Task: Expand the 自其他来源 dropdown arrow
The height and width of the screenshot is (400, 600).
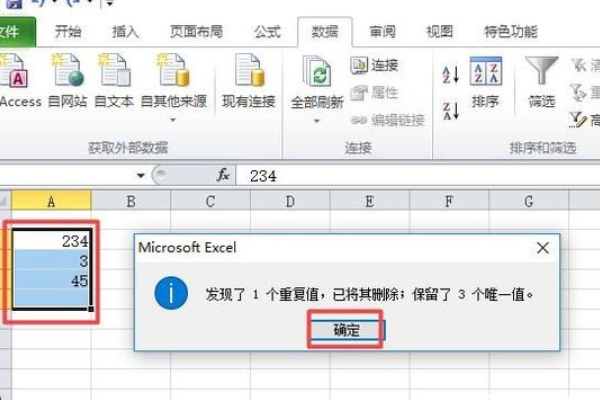Action: 173,120
